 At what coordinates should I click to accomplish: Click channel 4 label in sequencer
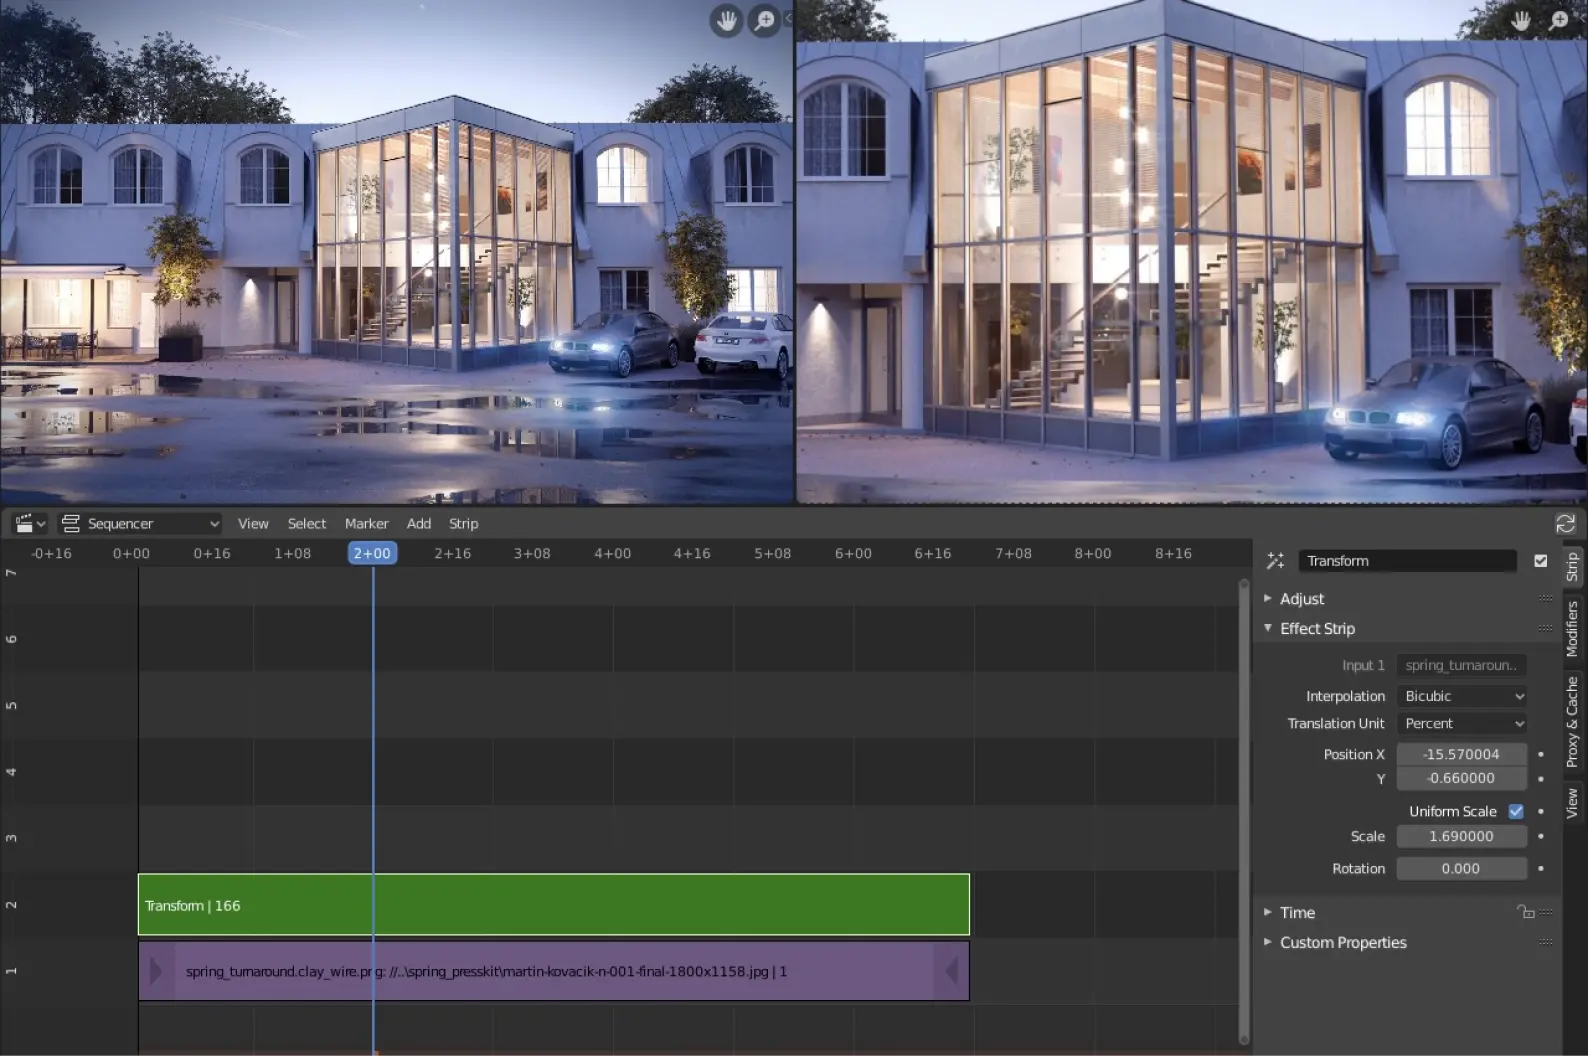tap(11, 772)
